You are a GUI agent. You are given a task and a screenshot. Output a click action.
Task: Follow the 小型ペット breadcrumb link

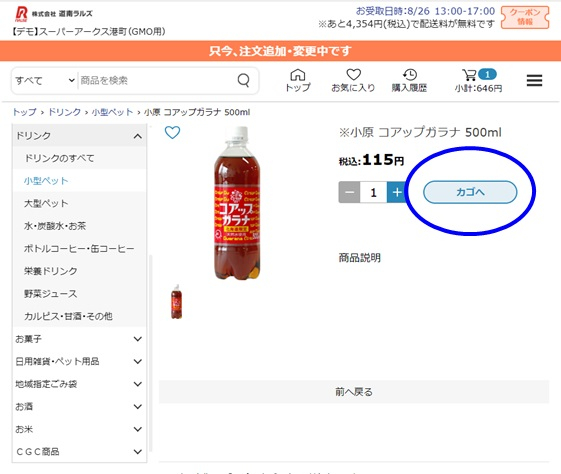tap(112, 112)
